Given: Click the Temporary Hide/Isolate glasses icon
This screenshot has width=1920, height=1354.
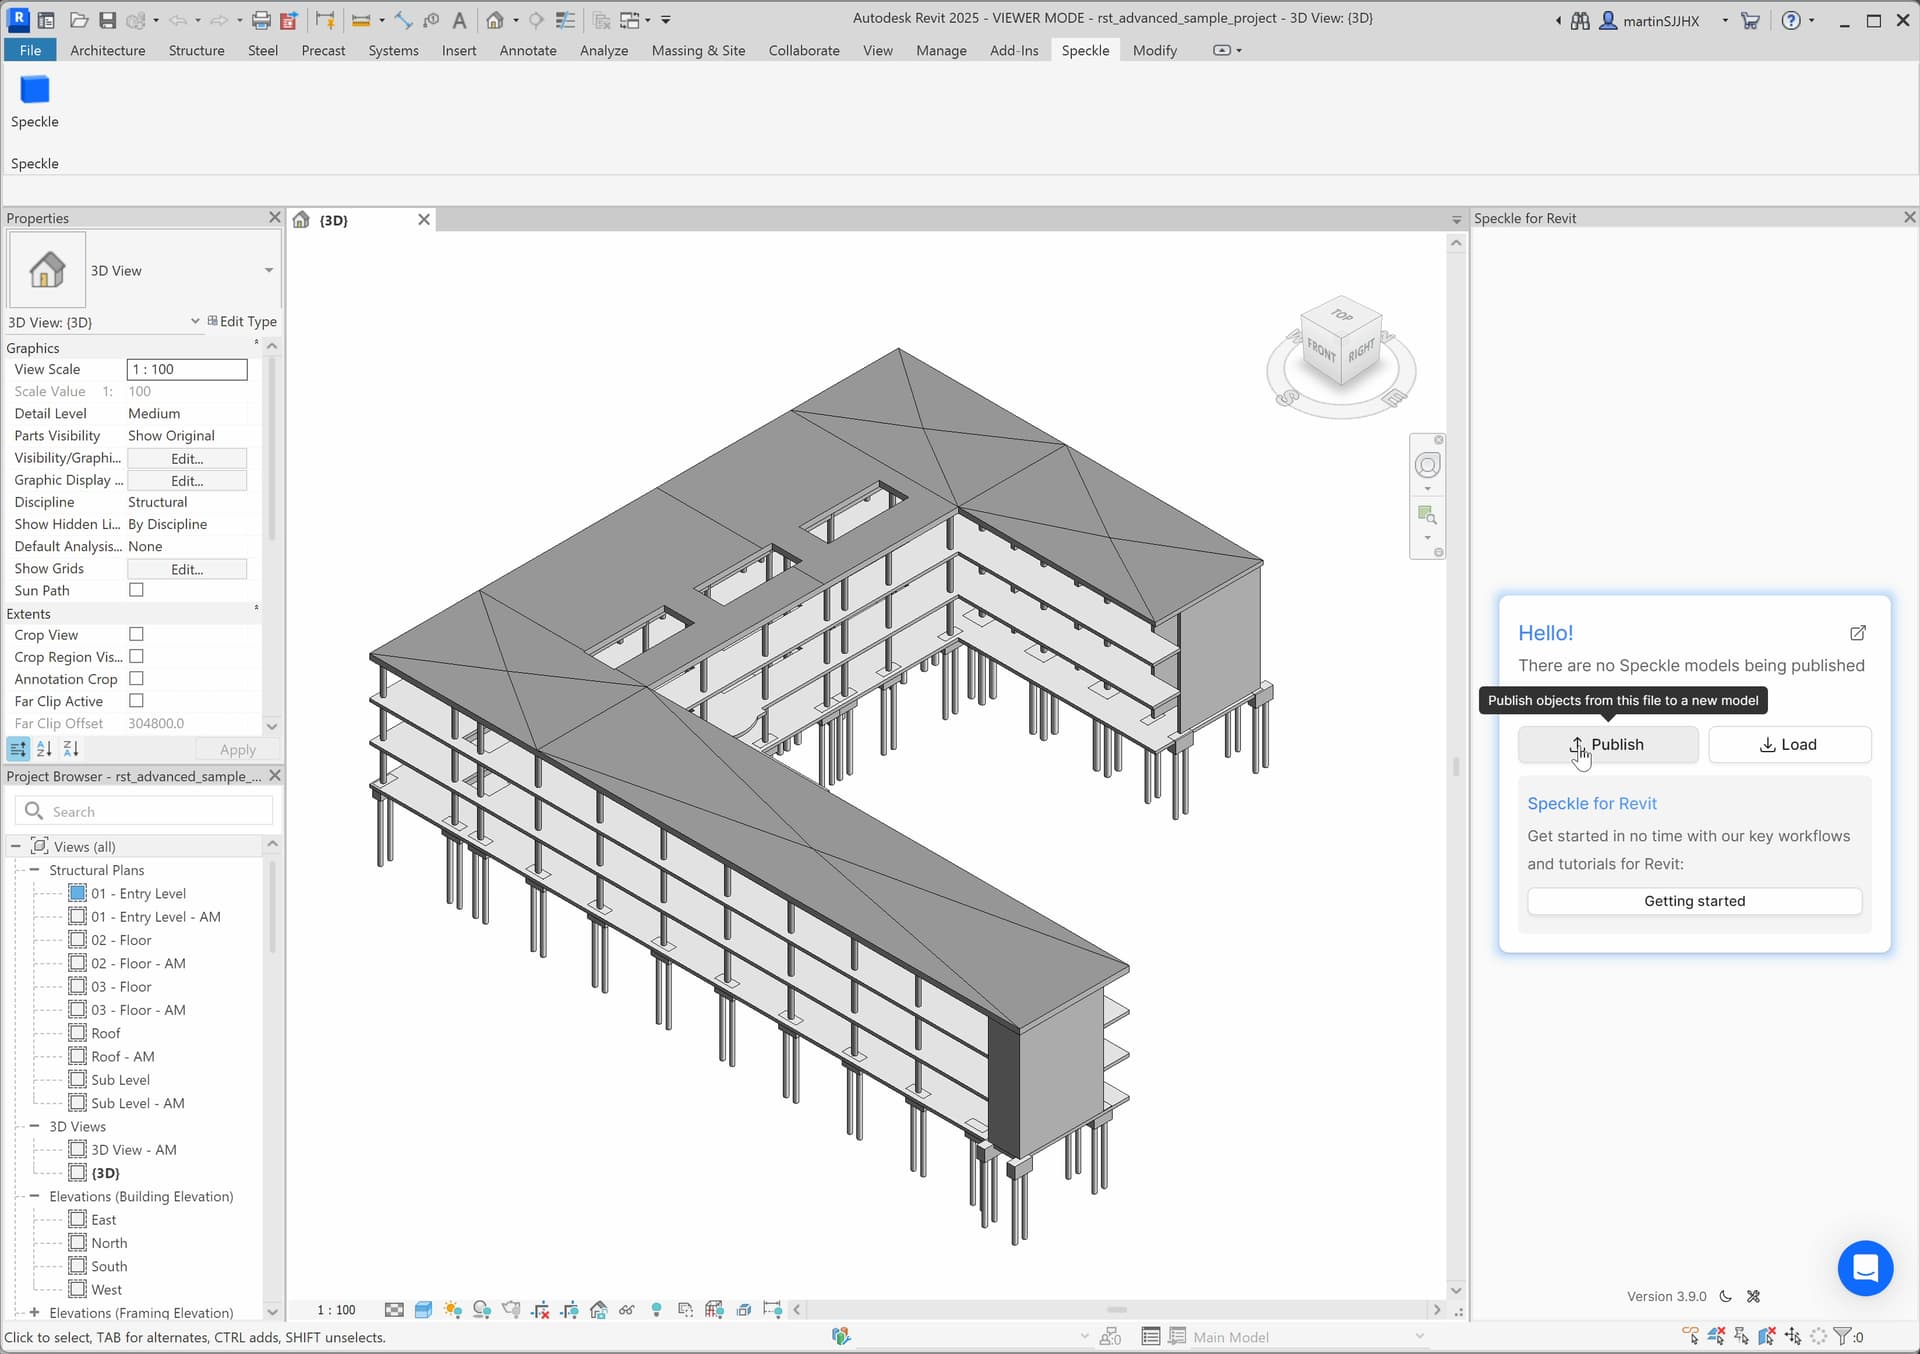Looking at the screenshot, I should 627,1310.
